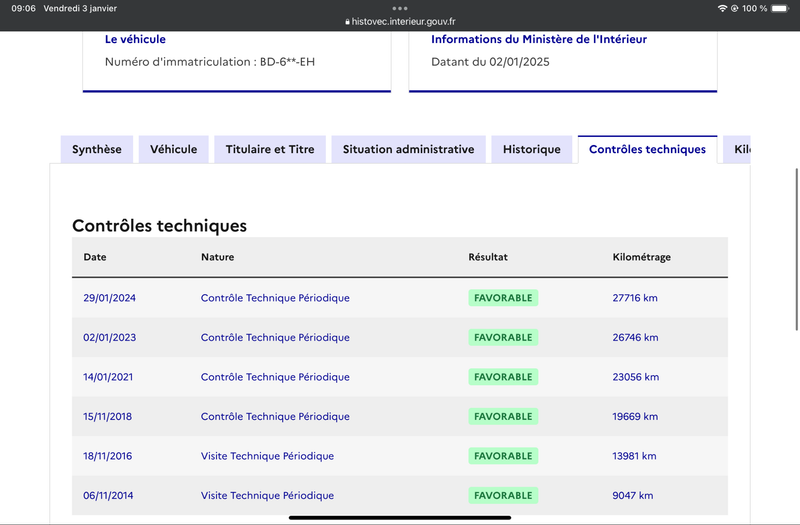
Task: Tap the 100 % battery percentage
Action: (x=755, y=8)
